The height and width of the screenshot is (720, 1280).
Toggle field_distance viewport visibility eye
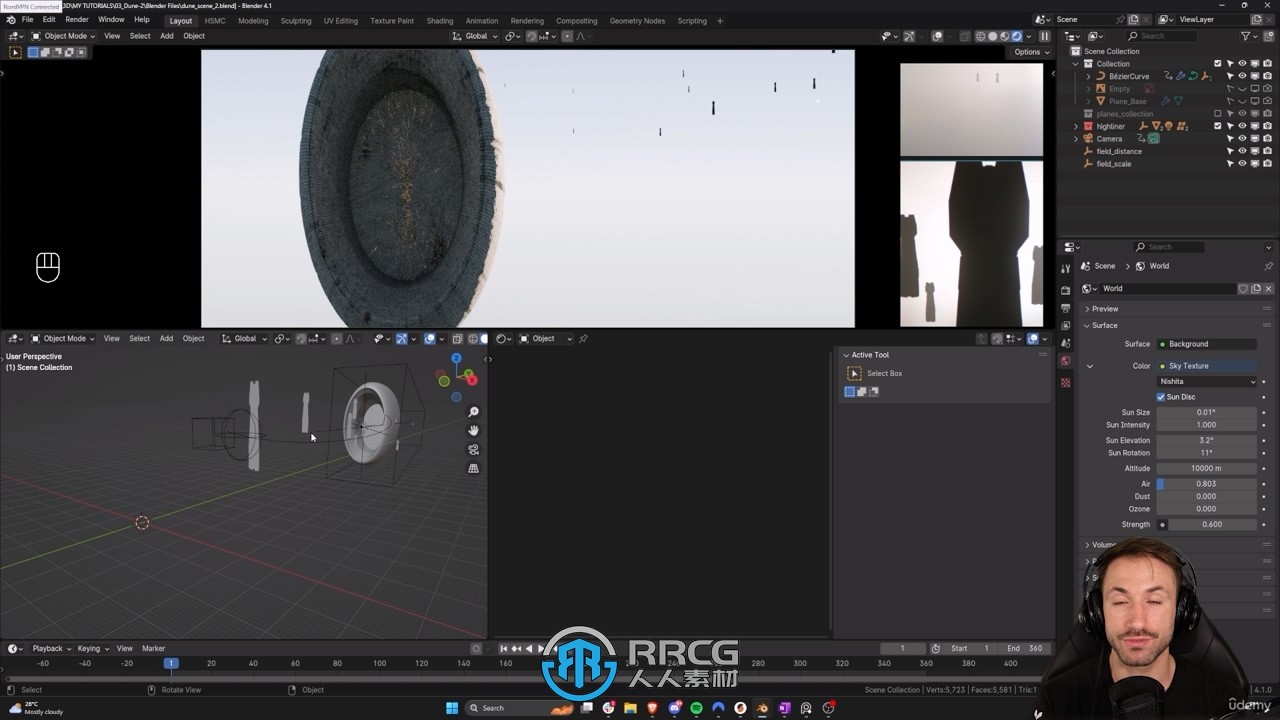(x=1243, y=151)
